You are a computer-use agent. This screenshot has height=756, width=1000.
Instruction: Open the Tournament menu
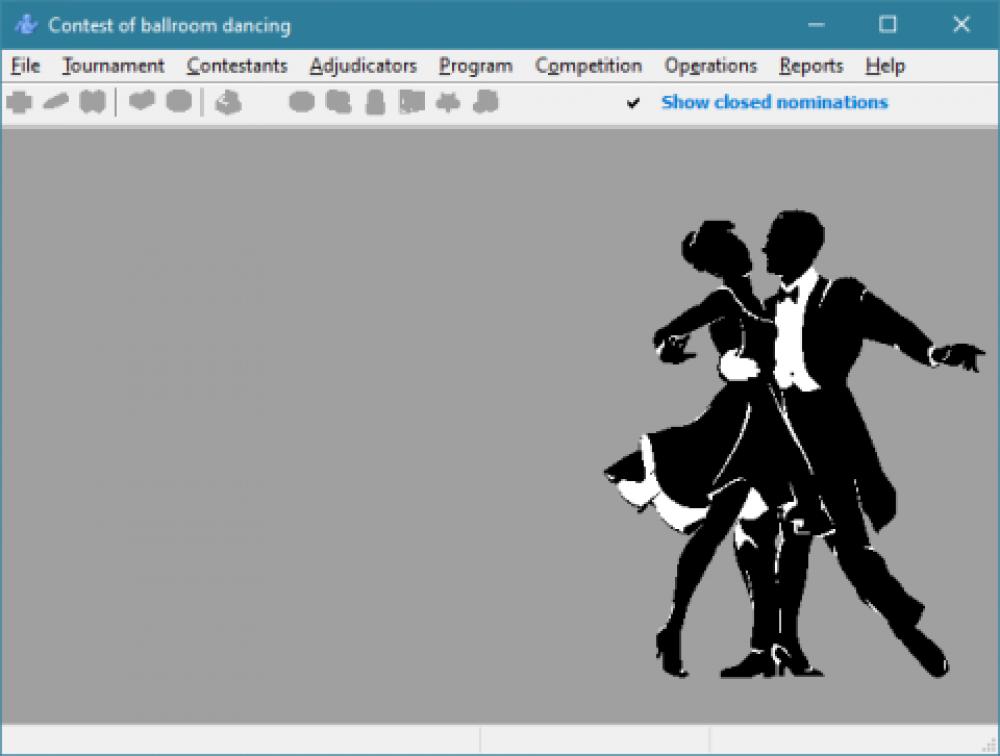point(112,66)
